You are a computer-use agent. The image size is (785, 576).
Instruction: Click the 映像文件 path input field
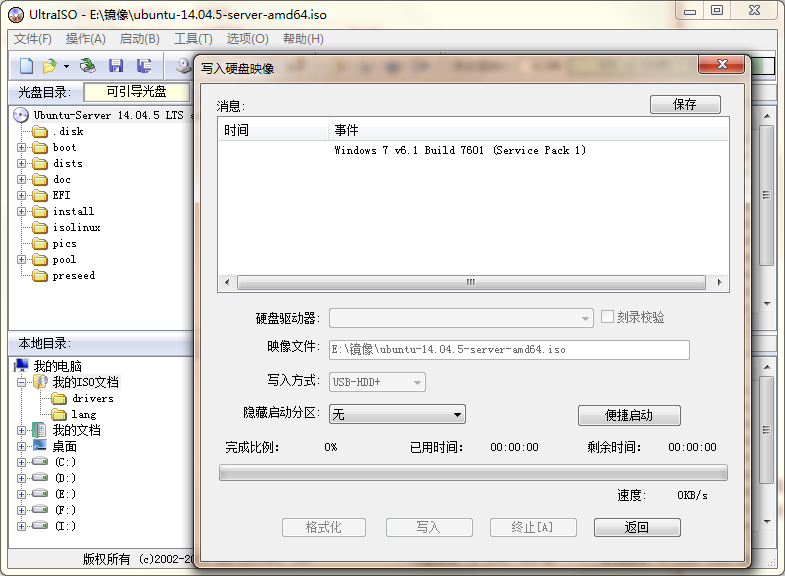point(509,350)
